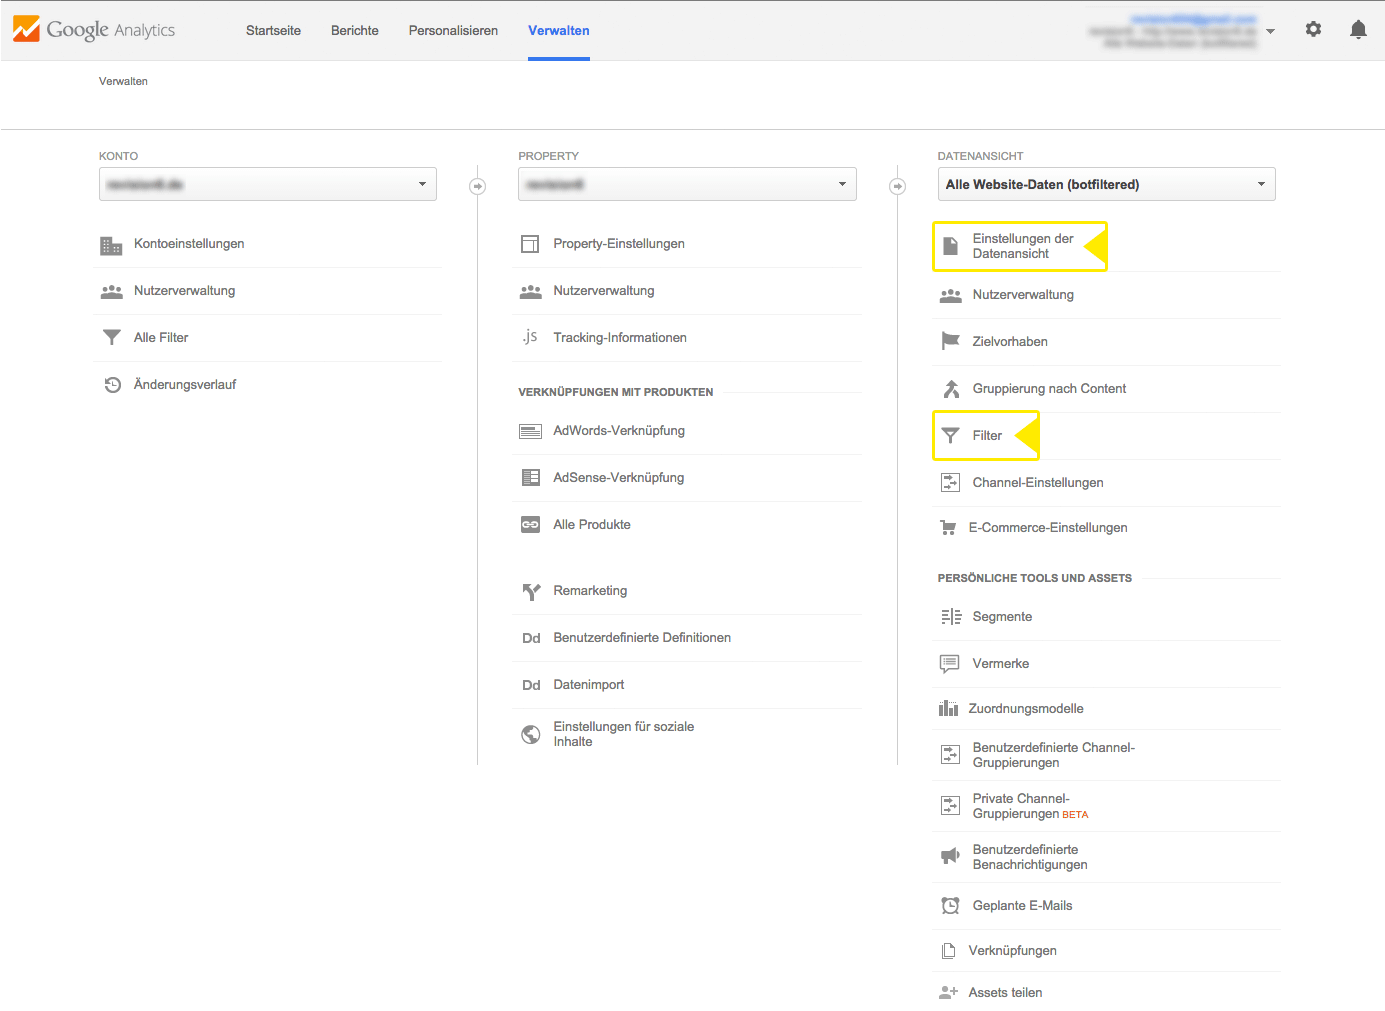This screenshot has height=1011, width=1385.
Task: Click the settings gear icon in header
Action: click(1313, 30)
